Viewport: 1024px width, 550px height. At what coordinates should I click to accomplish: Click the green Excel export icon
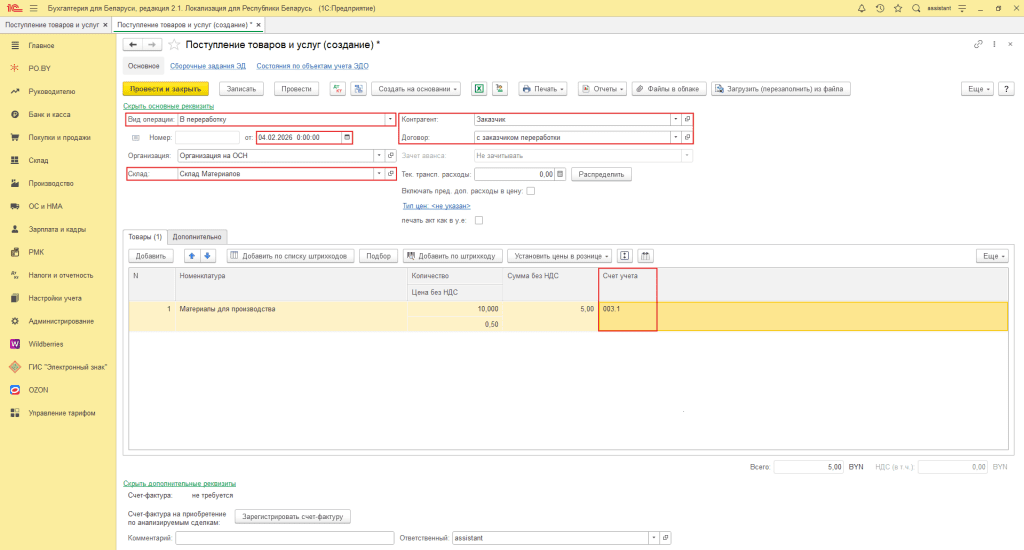point(479,89)
